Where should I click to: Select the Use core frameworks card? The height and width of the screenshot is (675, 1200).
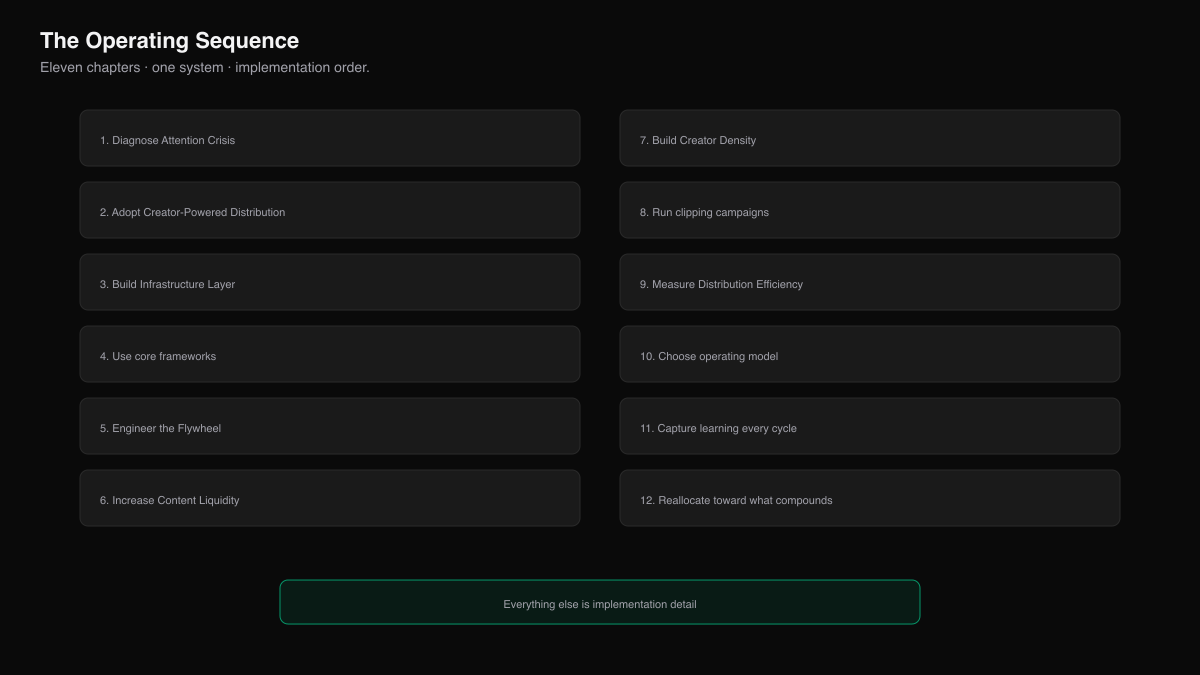point(330,354)
